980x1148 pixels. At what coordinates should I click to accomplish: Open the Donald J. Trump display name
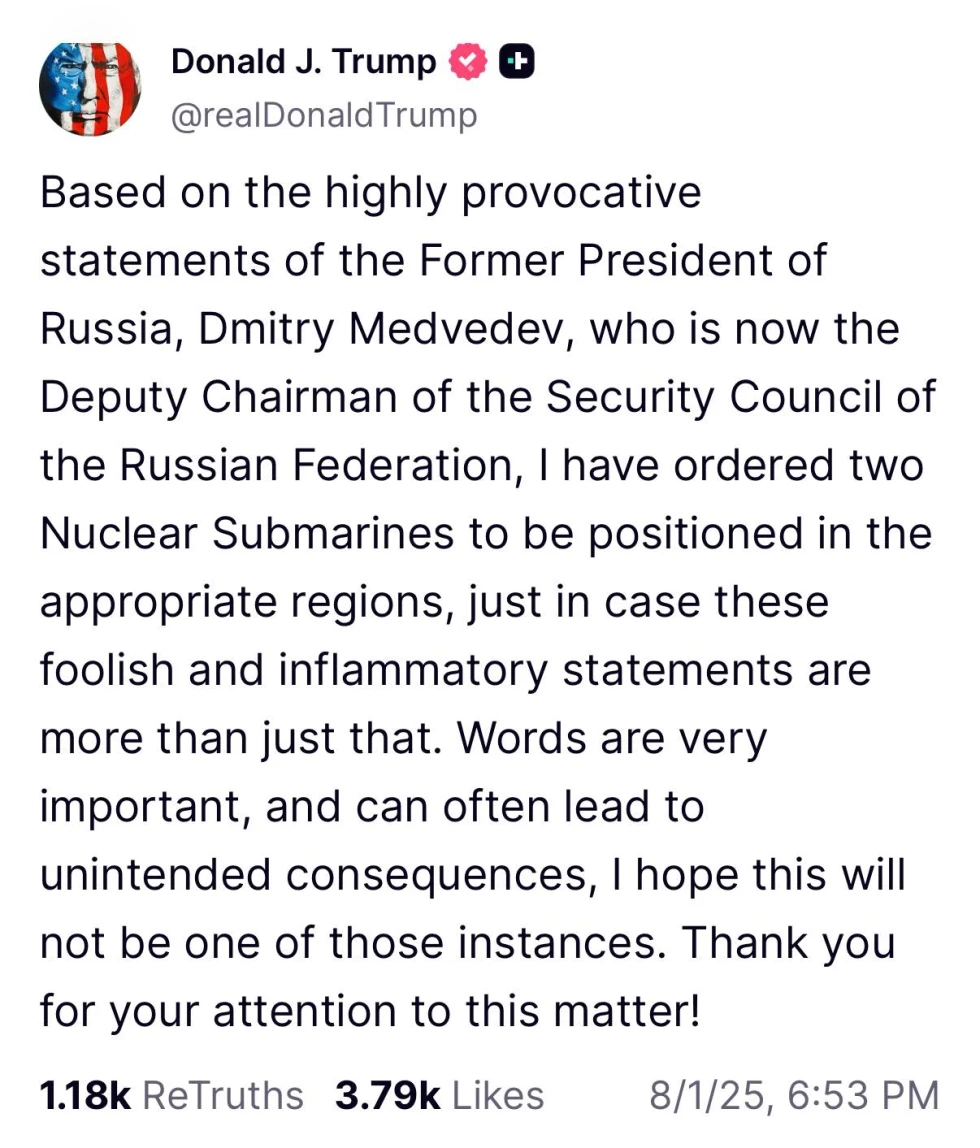click(x=303, y=62)
